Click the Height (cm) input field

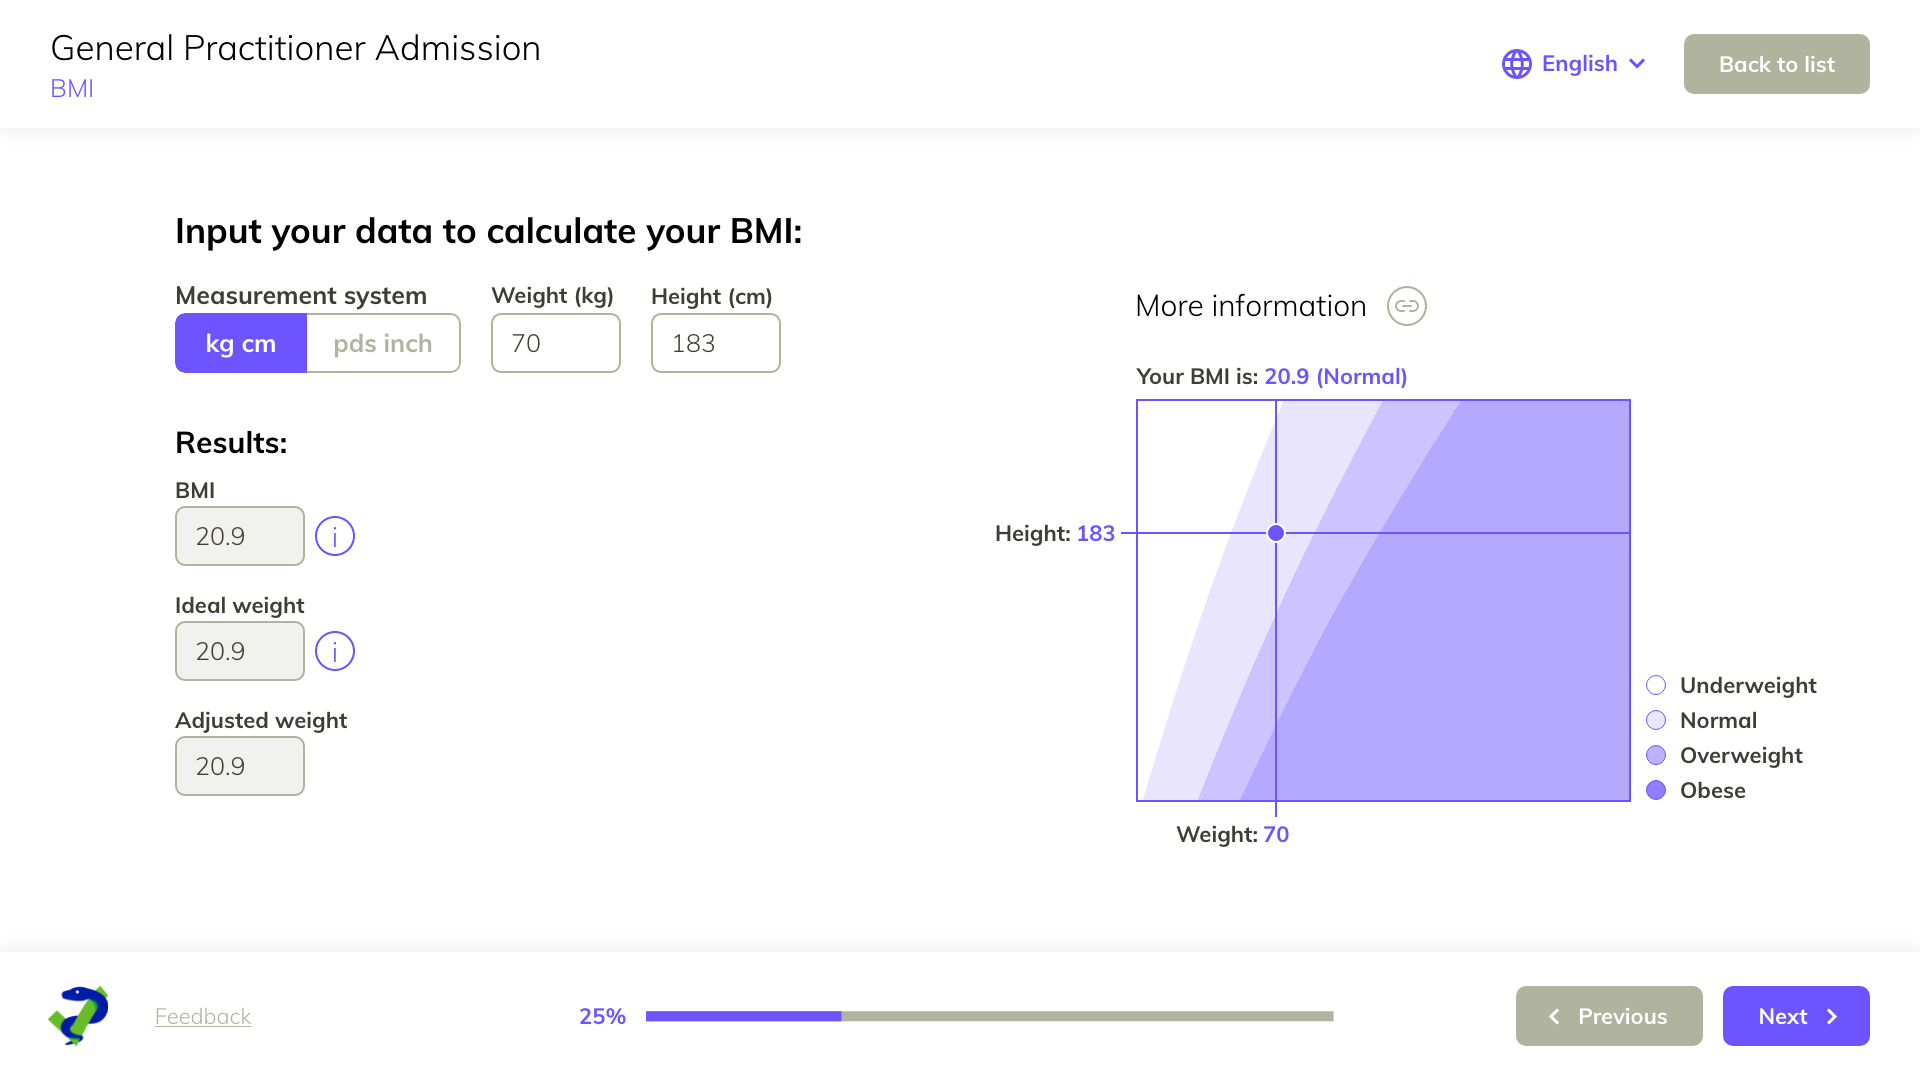(x=716, y=343)
